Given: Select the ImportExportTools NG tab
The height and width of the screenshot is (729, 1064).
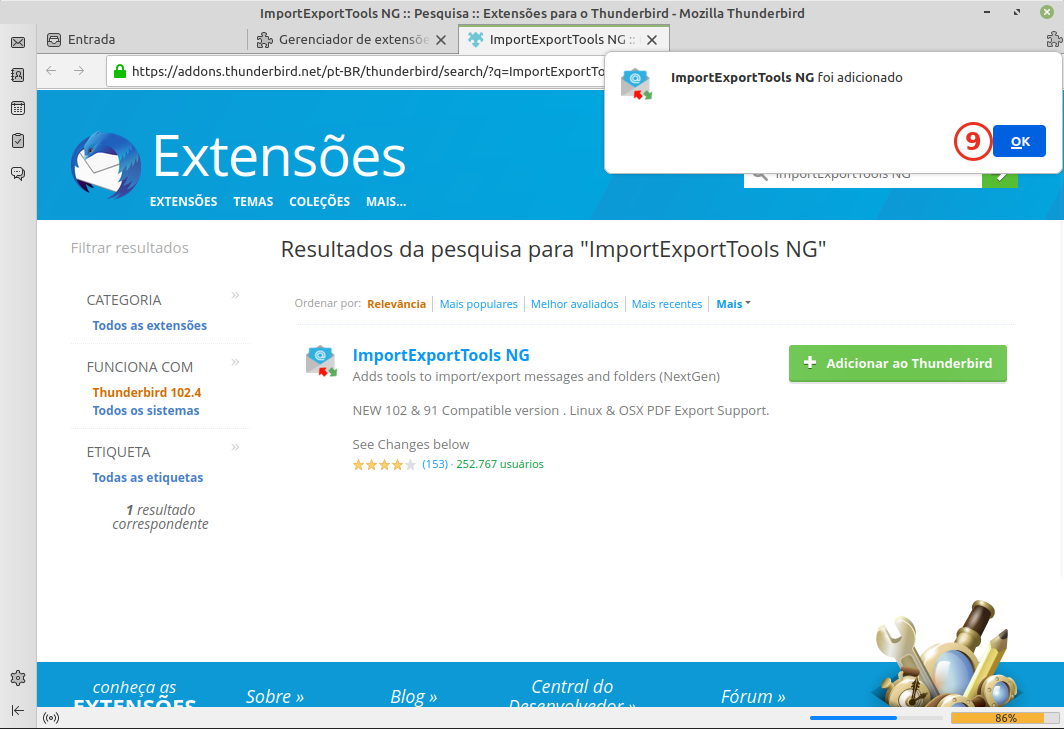Looking at the screenshot, I should click(x=564, y=39).
